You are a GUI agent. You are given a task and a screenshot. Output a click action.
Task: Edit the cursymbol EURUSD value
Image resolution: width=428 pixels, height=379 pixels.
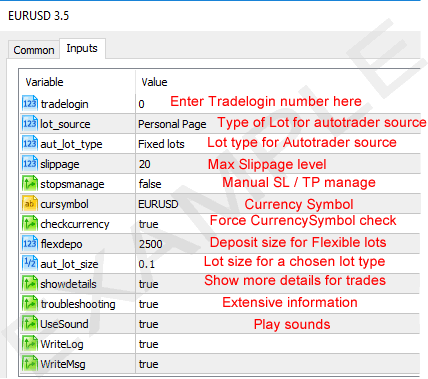click(158, 204)
